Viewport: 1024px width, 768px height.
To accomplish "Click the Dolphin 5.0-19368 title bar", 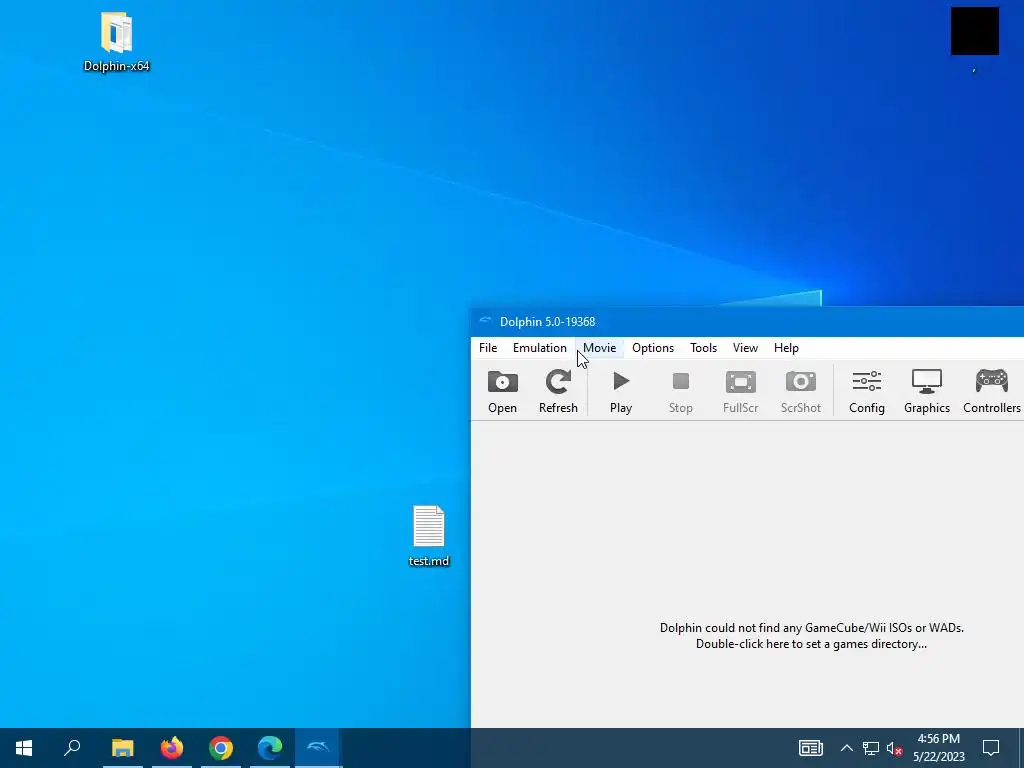I will [x=747, y=321].
